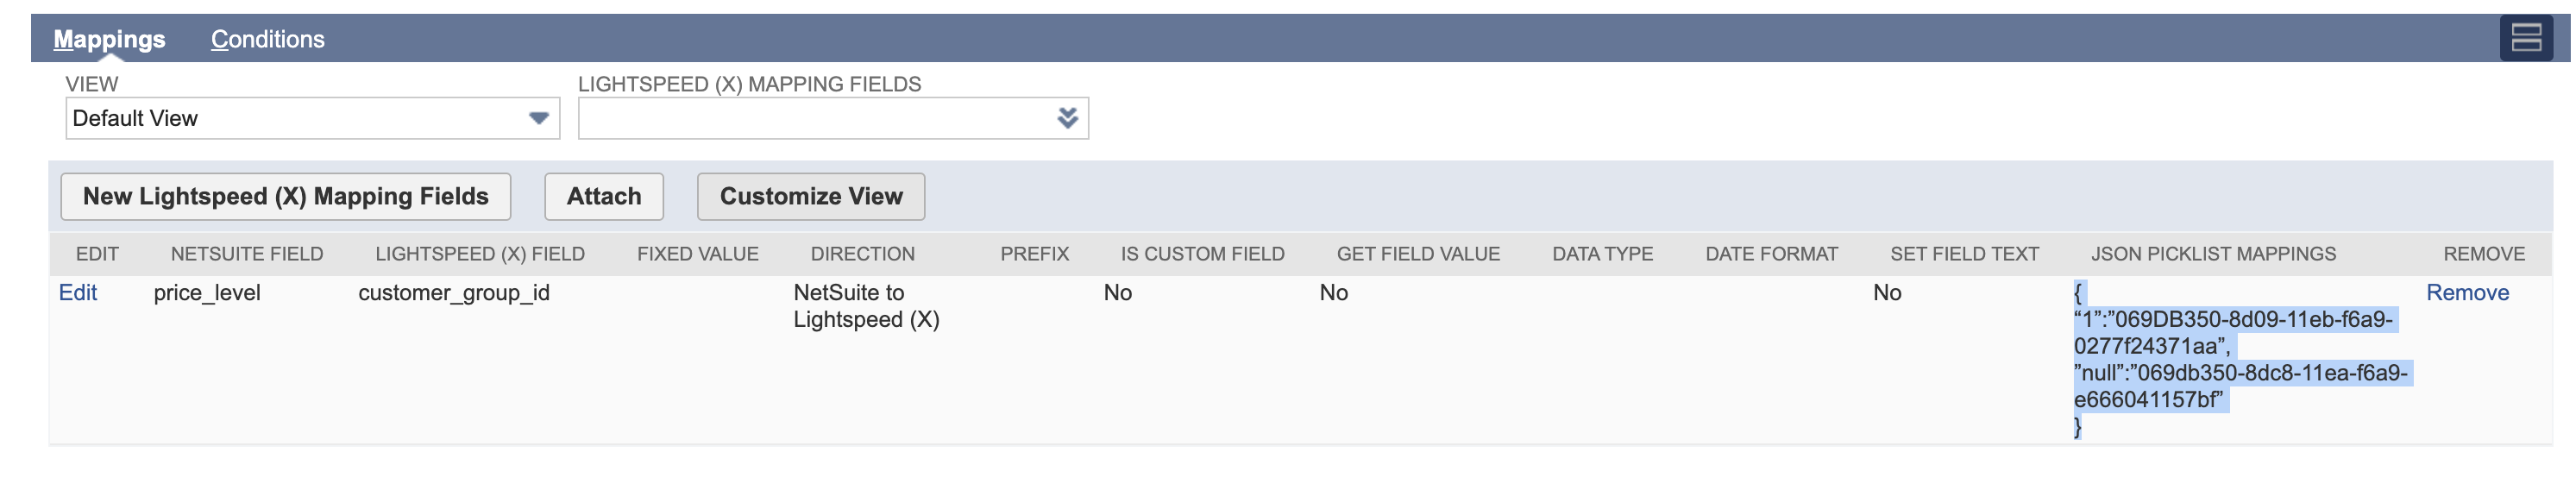Open the Conditions tab
Viewport: 2576px width, 490px height.
(267, 39)
